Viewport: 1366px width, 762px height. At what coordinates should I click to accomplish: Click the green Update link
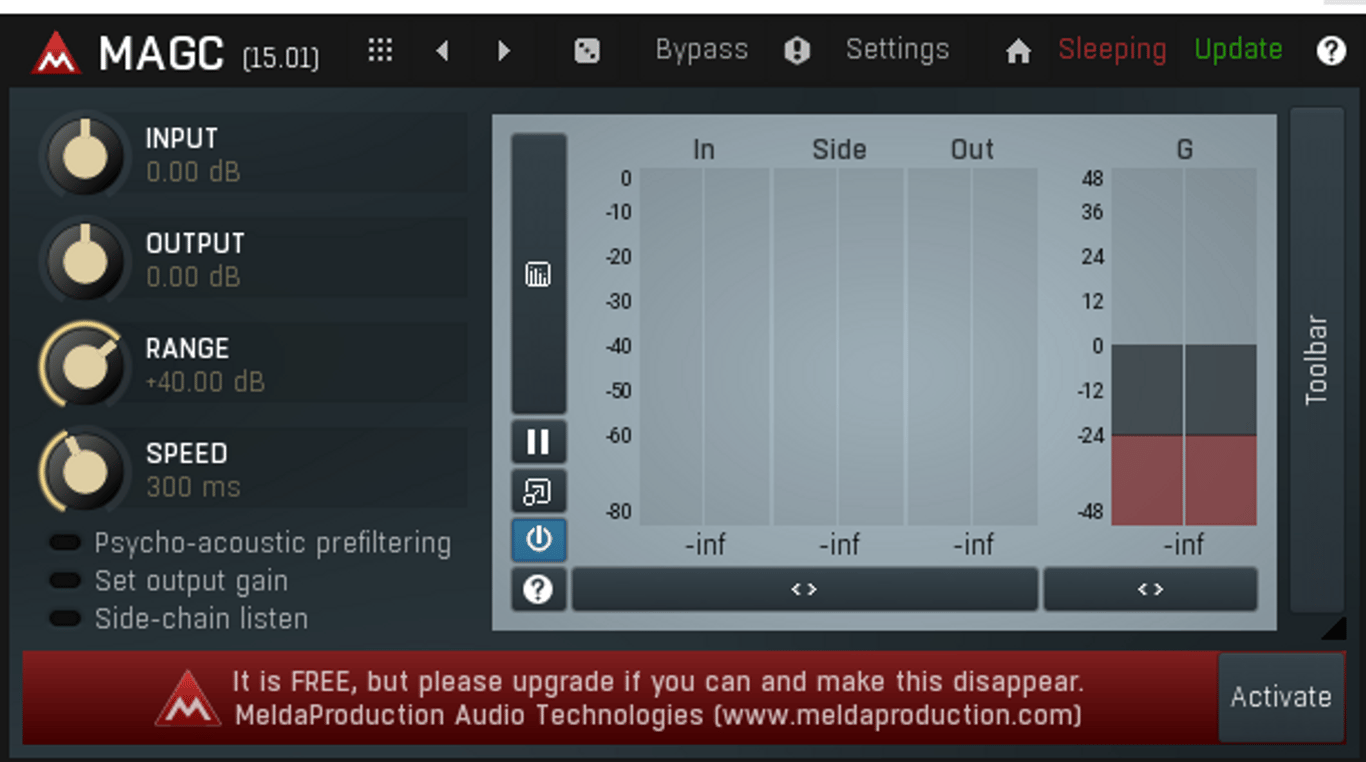(x=1238, y=49)
